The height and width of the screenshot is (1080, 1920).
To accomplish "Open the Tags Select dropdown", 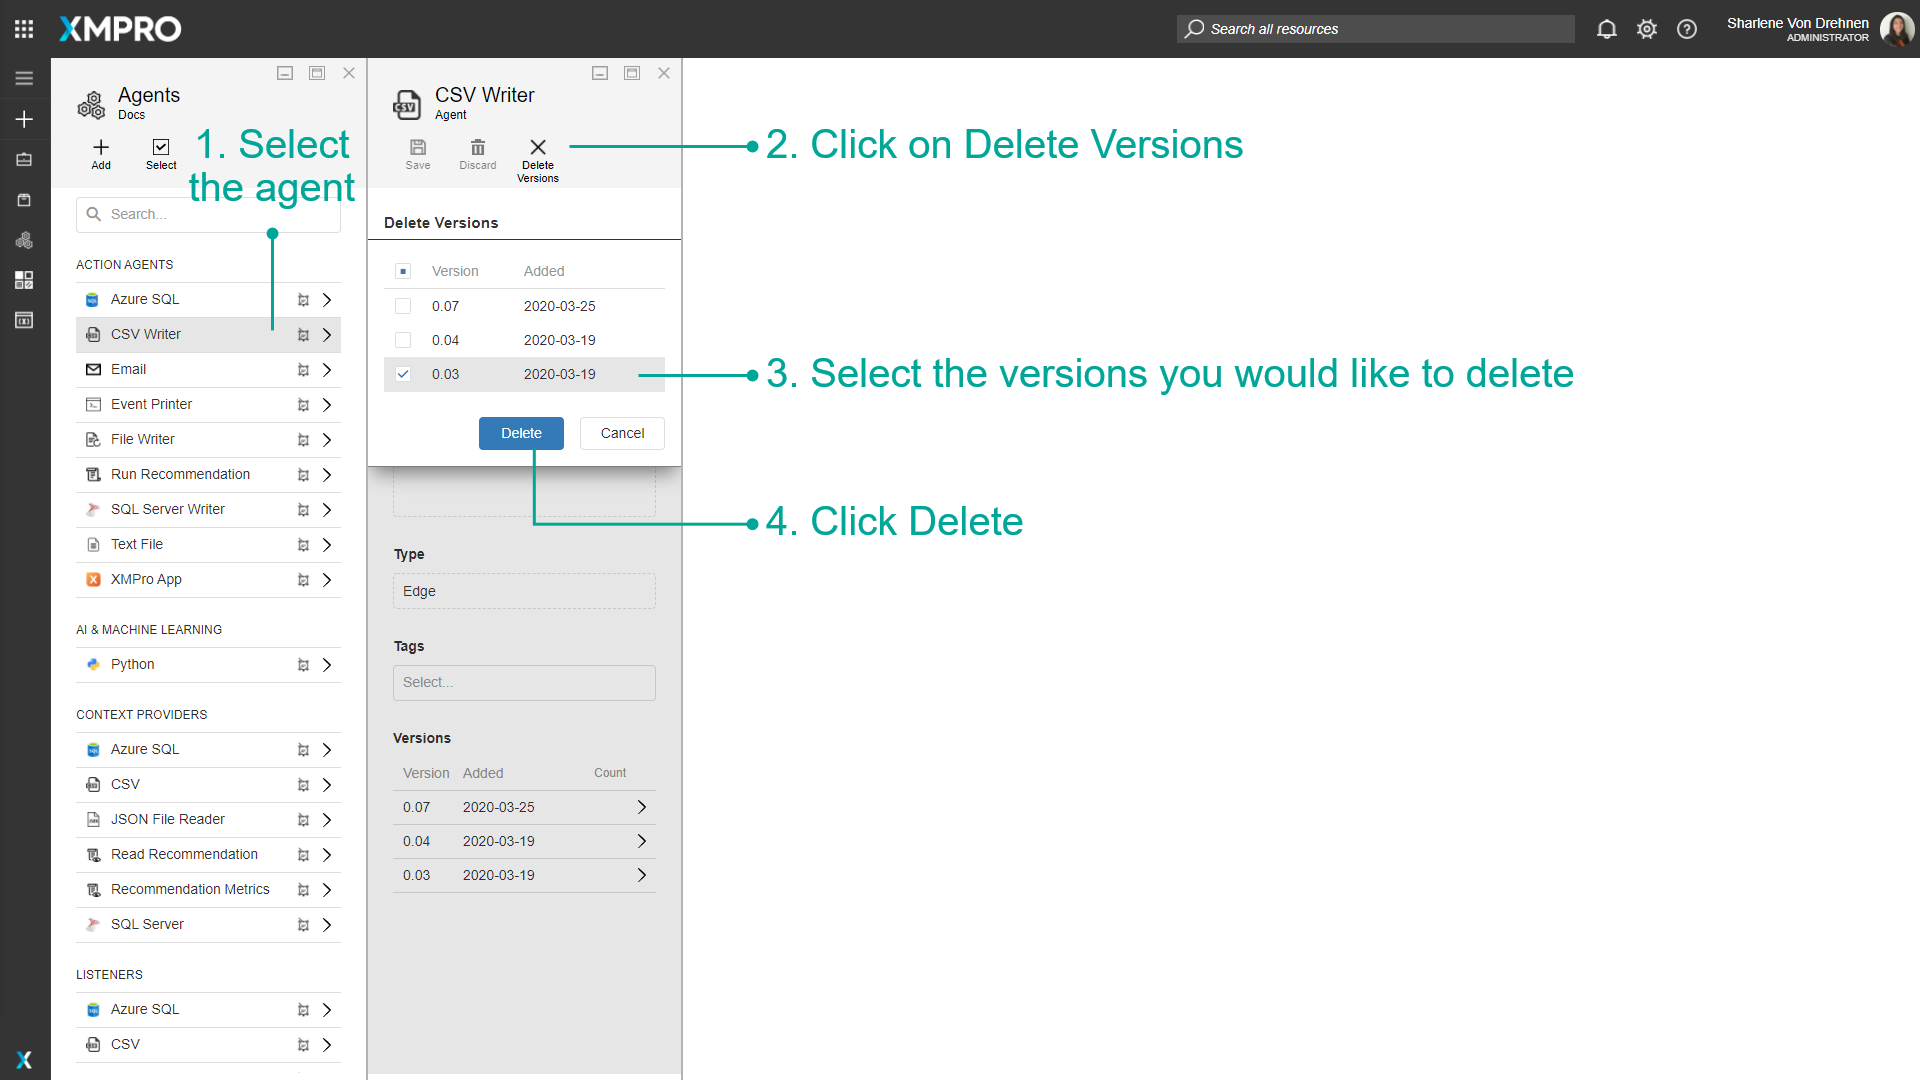I will pyautogui.click(x=524, y=682).
